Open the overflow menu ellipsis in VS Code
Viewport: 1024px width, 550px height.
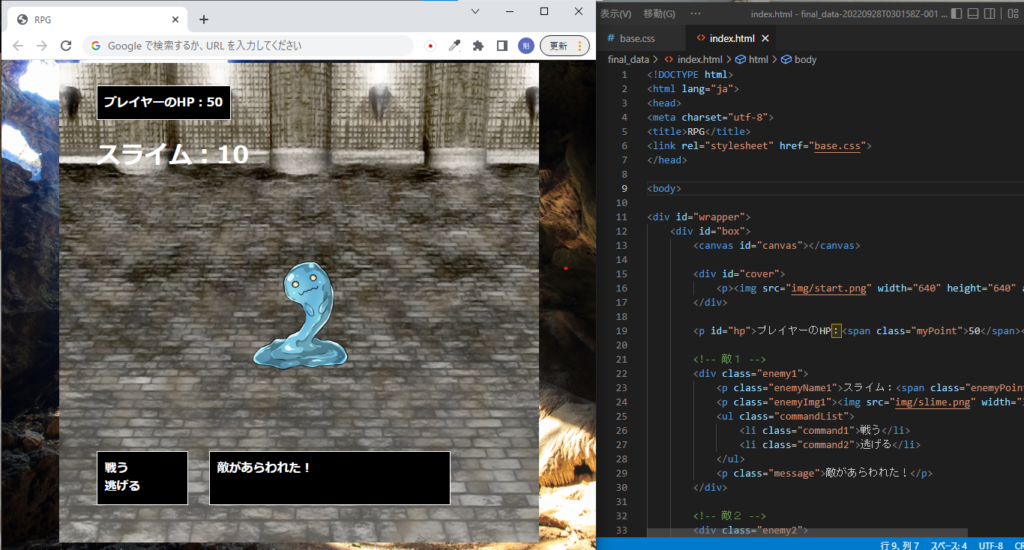696,14
